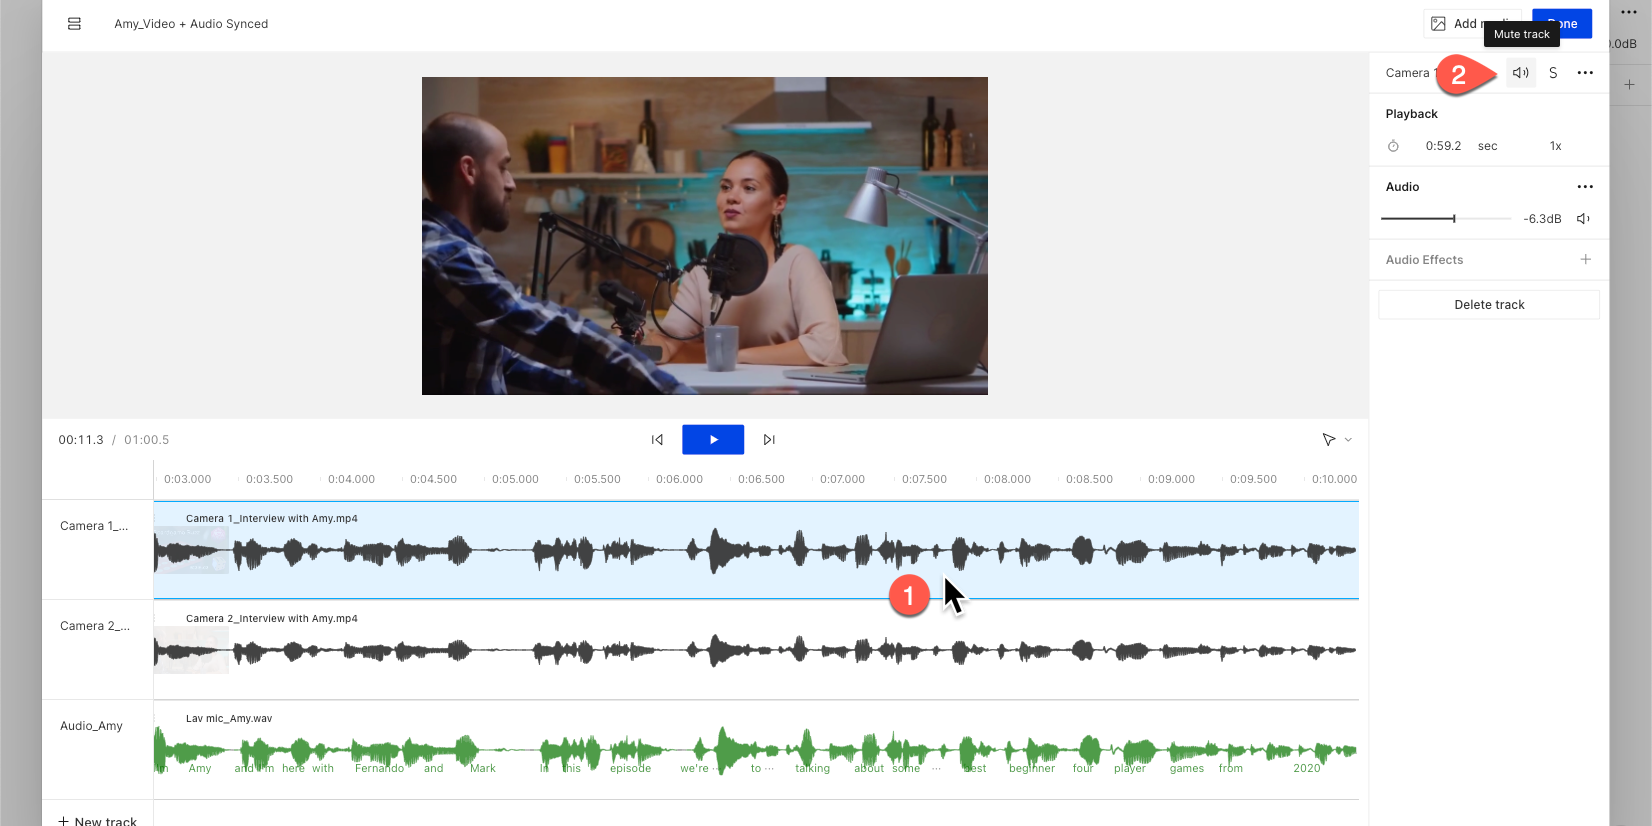The height and width of the screenshot is (826, 1652).
Task: Click the Amy_Video + Audio Synced title
Action: [x=191, y=24]
